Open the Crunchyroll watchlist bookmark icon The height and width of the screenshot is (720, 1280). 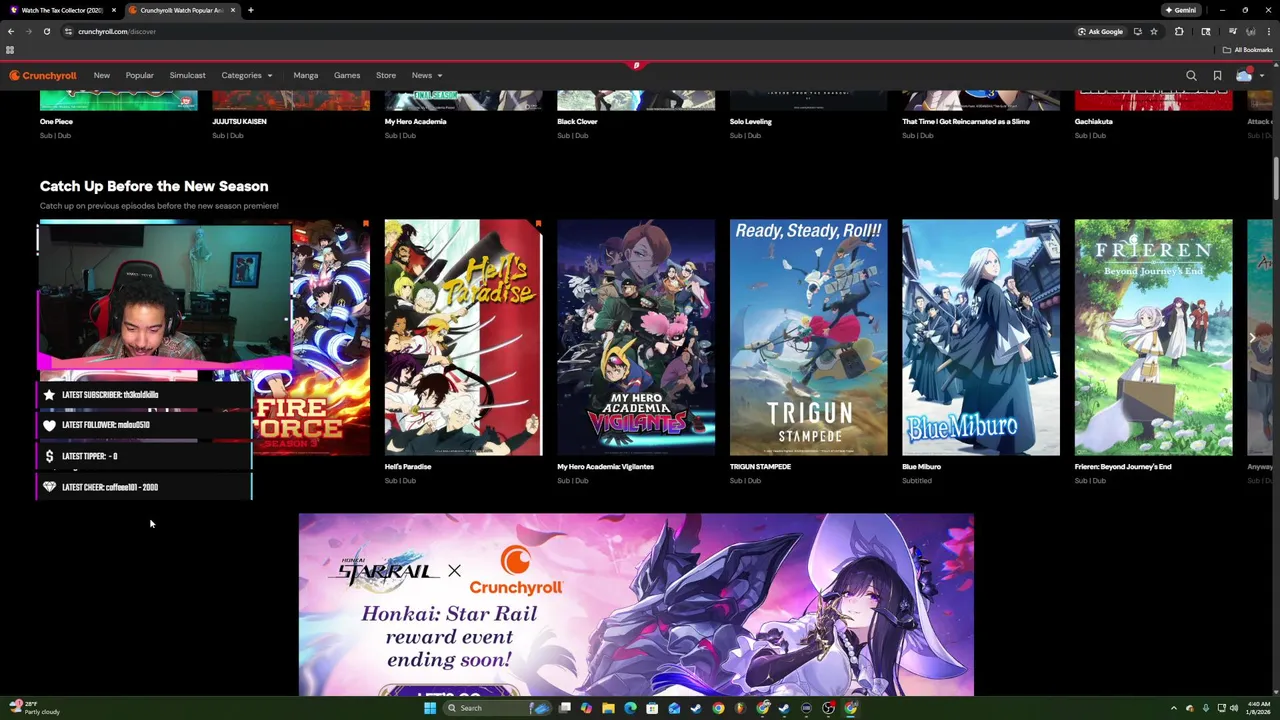coord(1217,75)
